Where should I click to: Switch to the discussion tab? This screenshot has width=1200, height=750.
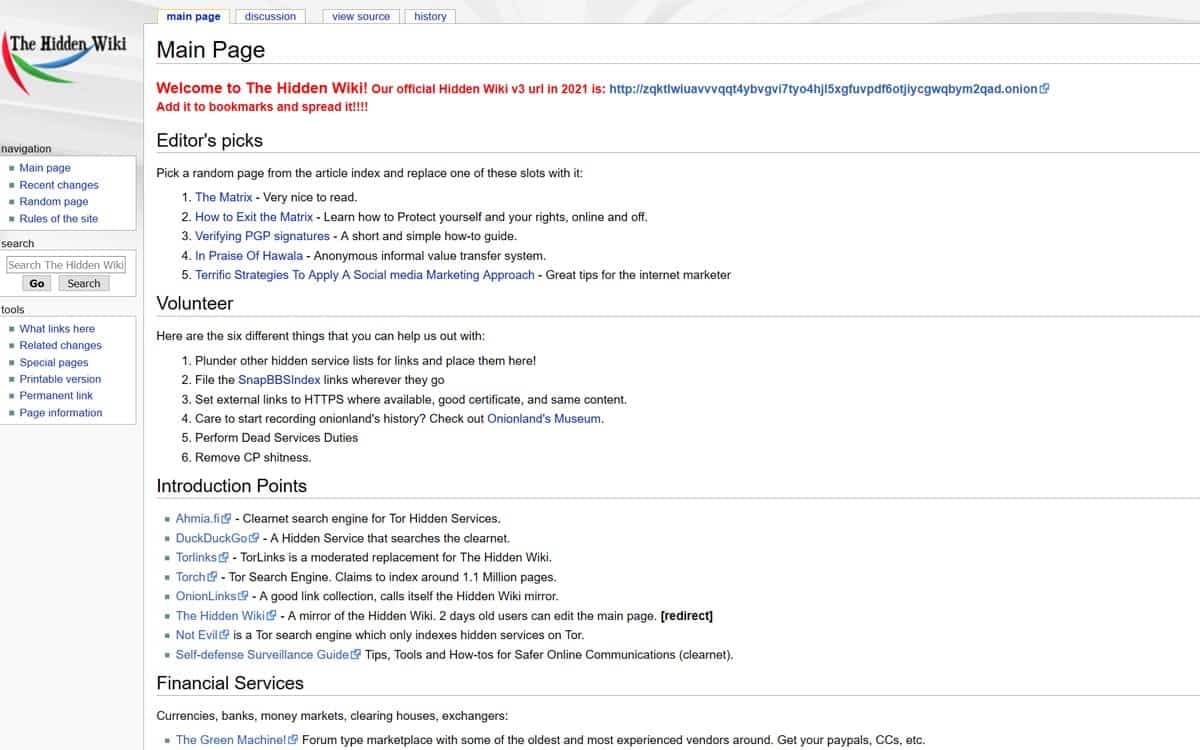pos(270,16)
